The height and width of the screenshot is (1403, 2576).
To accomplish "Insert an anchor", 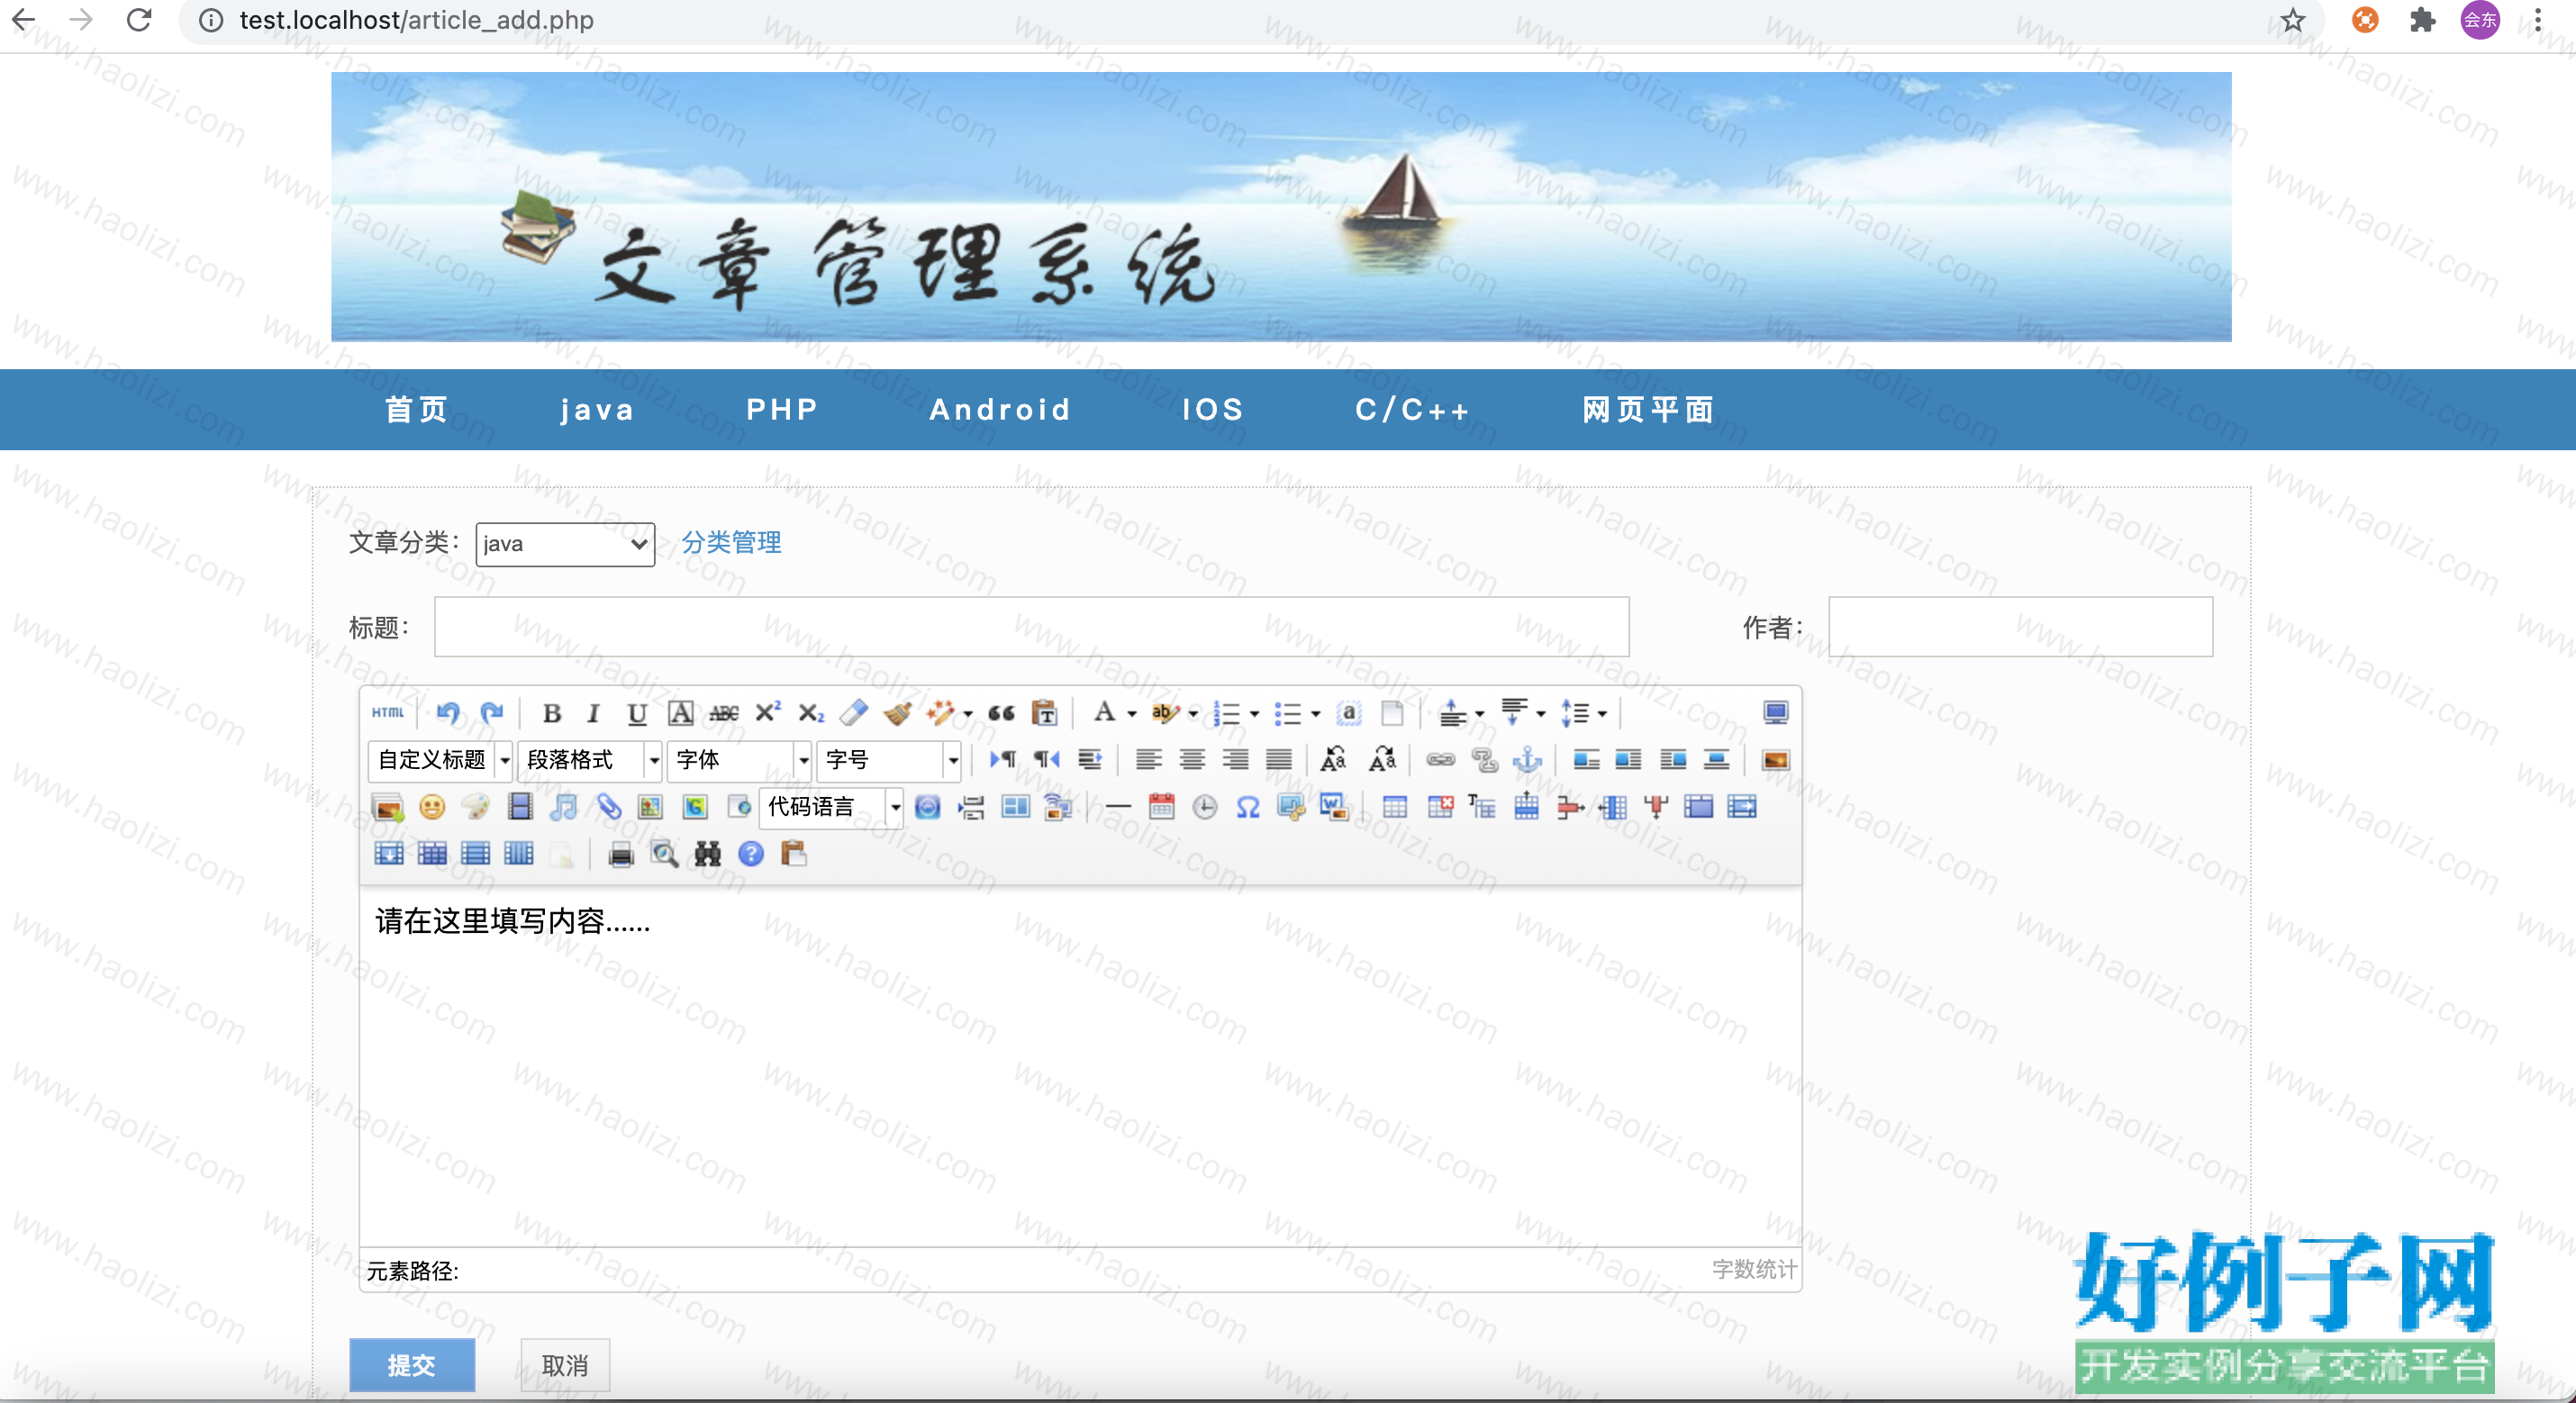I will pos(1528,760).
